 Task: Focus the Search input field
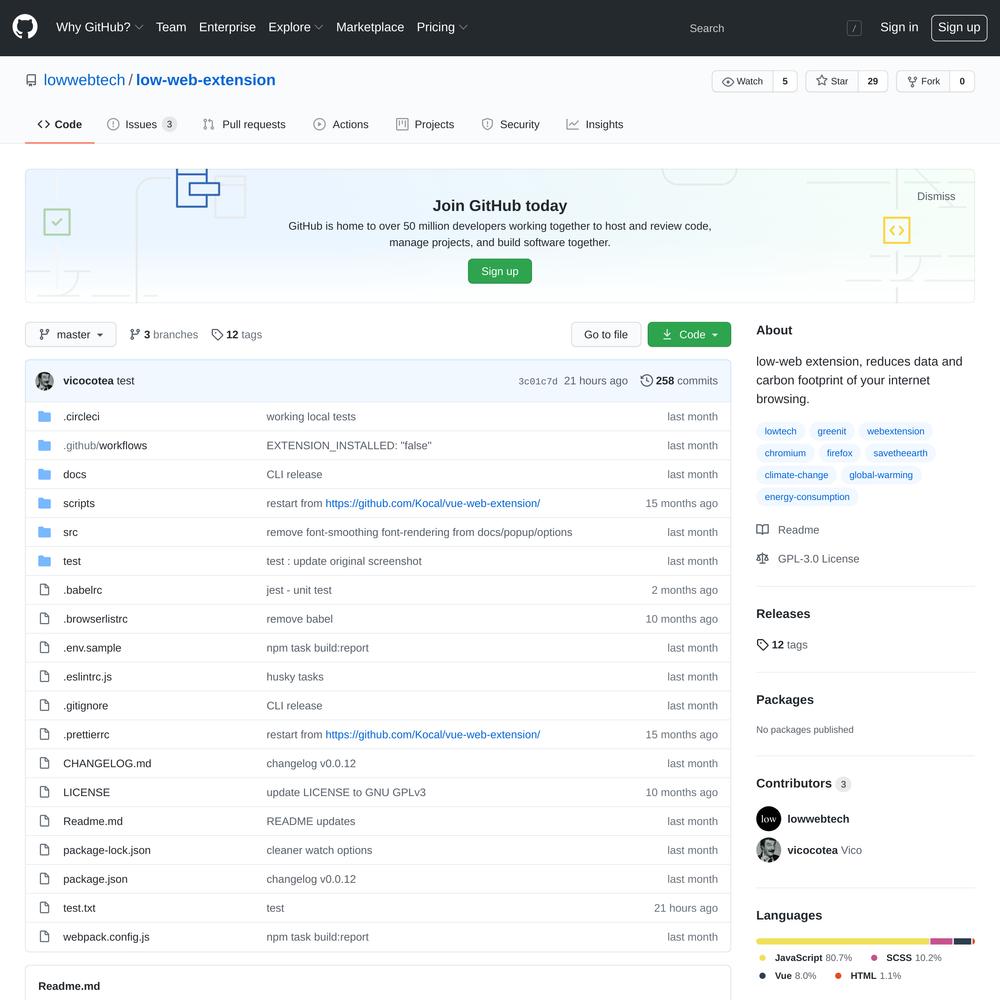[775, 28]
